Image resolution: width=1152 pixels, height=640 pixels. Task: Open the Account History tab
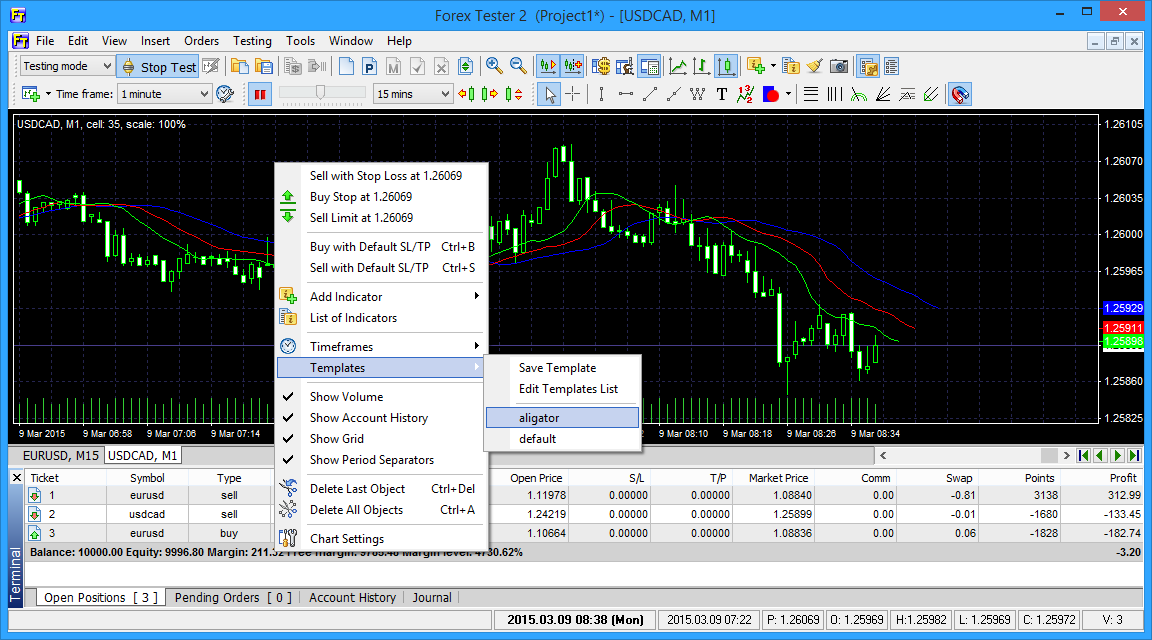pyautogui.click(x=352, y=597)
